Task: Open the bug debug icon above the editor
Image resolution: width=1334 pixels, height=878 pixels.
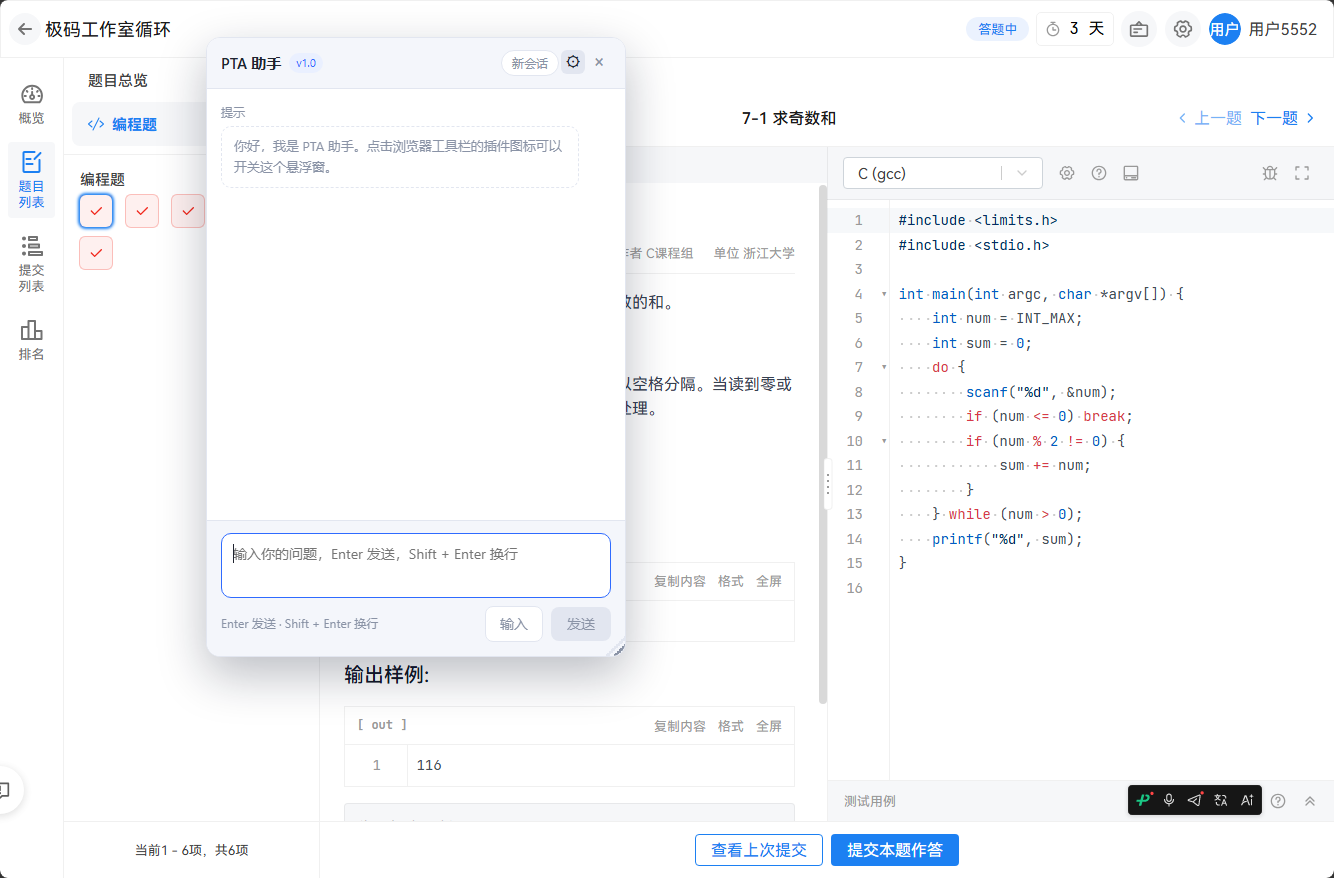Action: (x=1270, y=173)
